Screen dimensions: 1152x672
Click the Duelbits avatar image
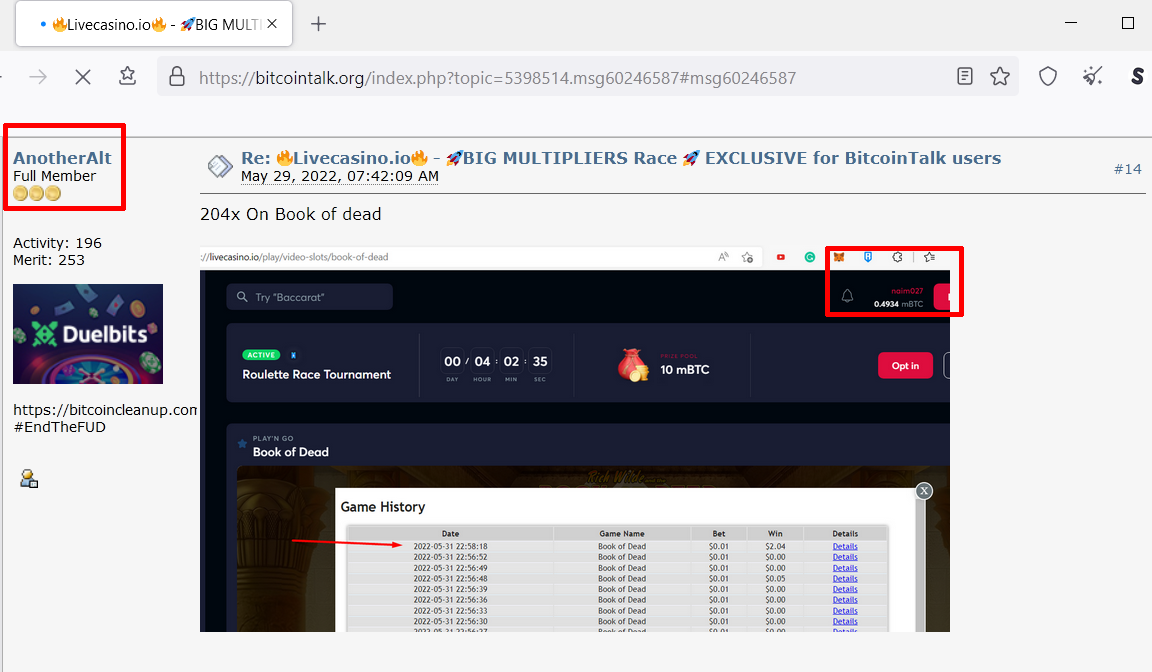88,334
